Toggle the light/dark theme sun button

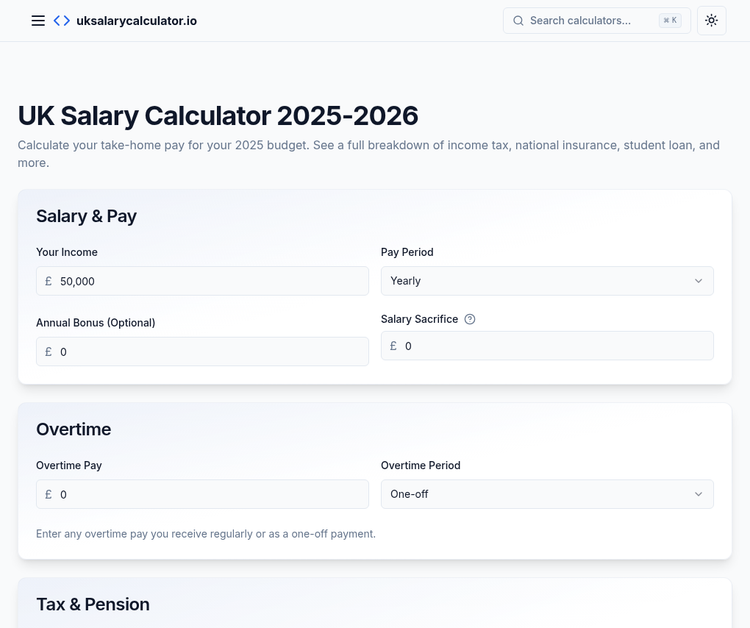[711, 21]
